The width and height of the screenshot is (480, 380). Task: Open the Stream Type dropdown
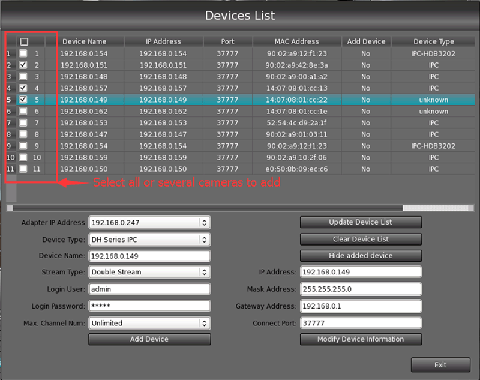149,272
